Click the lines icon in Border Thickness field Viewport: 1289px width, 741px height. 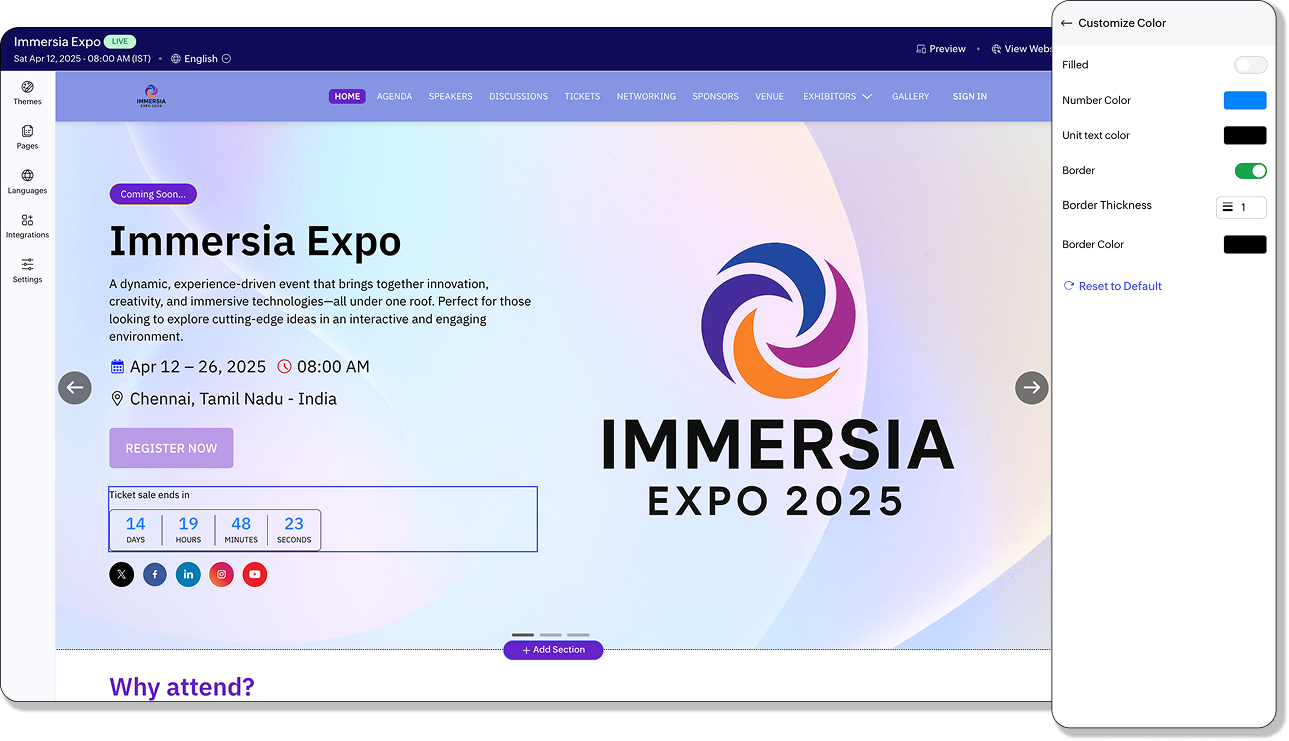click(1228, 207)
